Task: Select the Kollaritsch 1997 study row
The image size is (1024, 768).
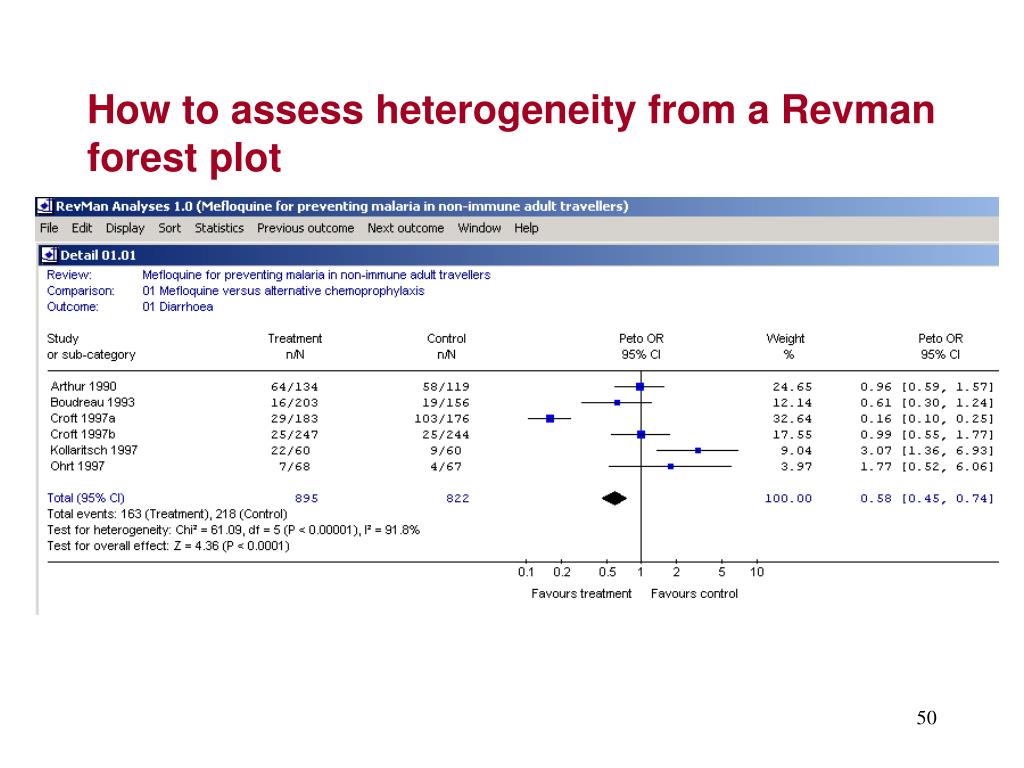Action: [x=522, y=451]
